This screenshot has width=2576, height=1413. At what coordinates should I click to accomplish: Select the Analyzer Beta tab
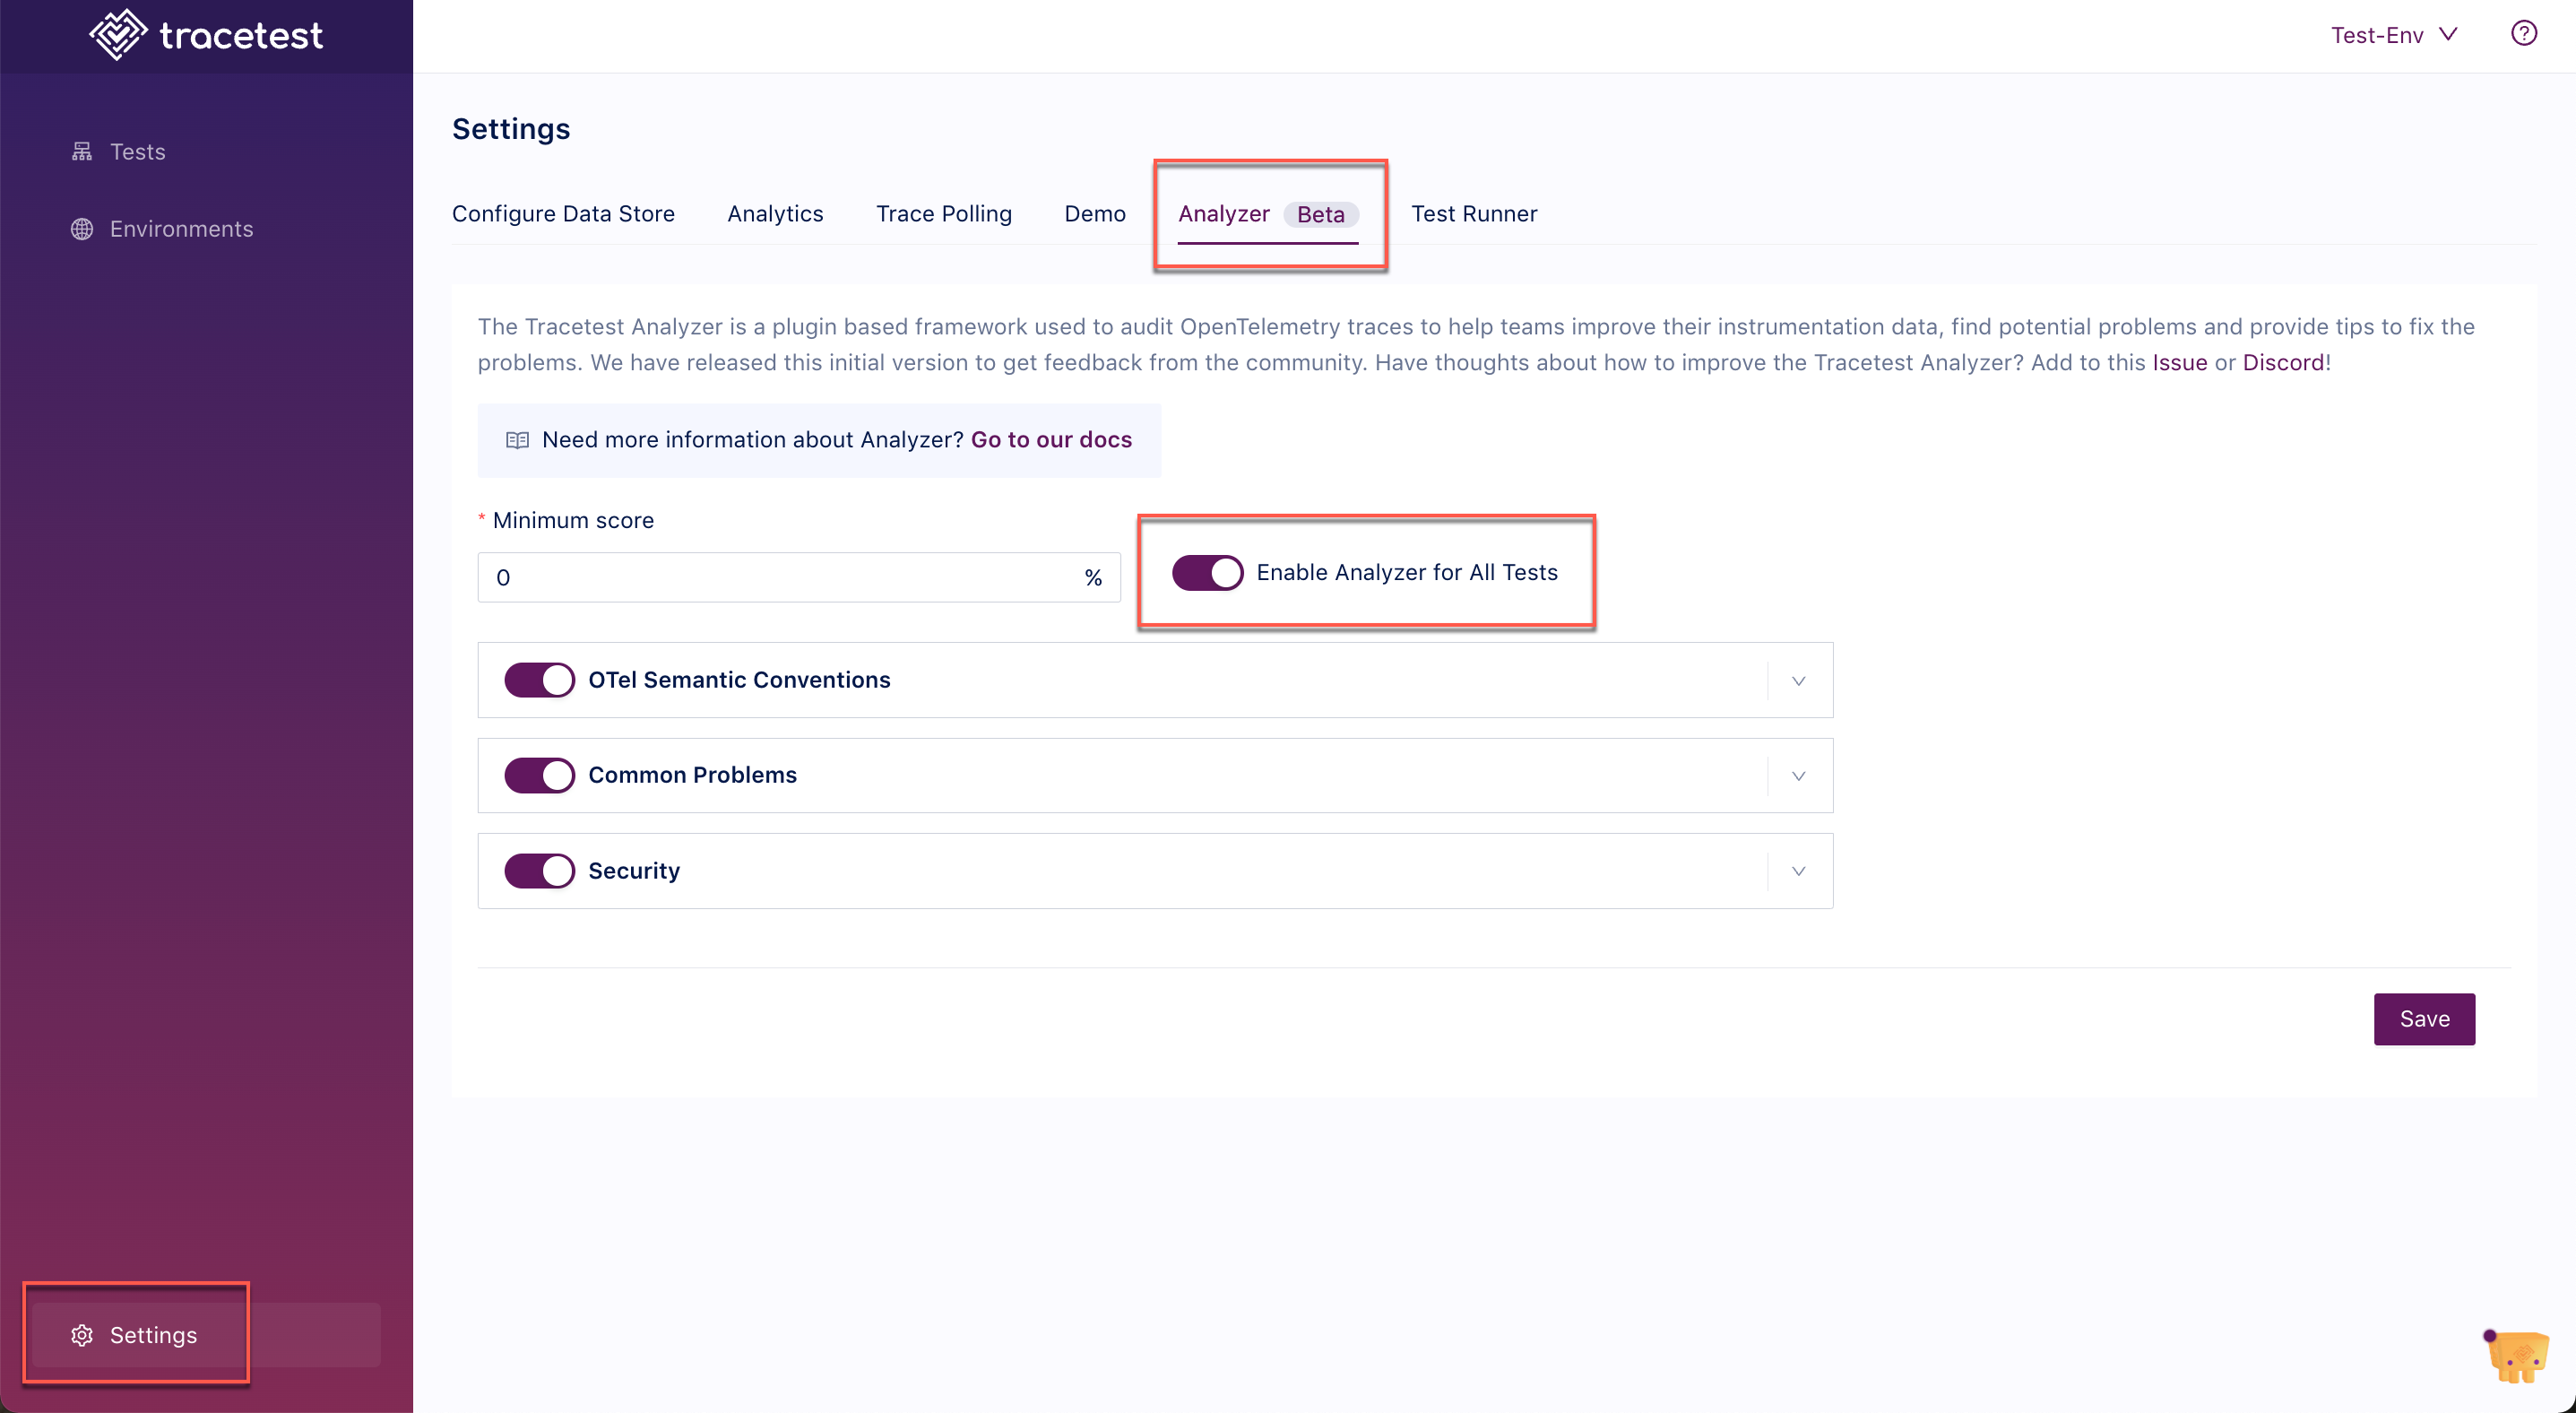pos(1268,214)
